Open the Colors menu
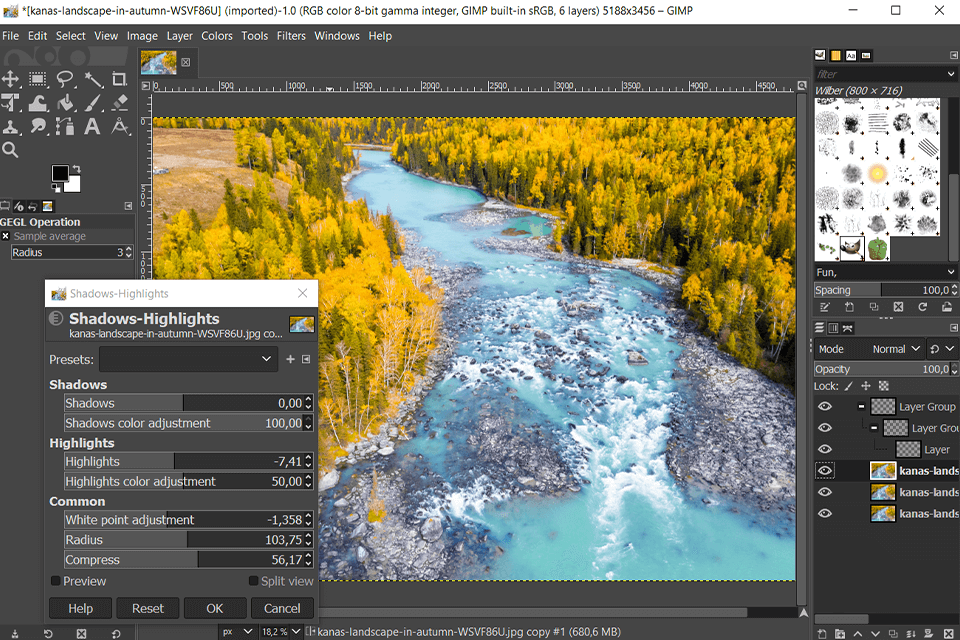Viewport: 960px width, 640px height. (217, 36)
